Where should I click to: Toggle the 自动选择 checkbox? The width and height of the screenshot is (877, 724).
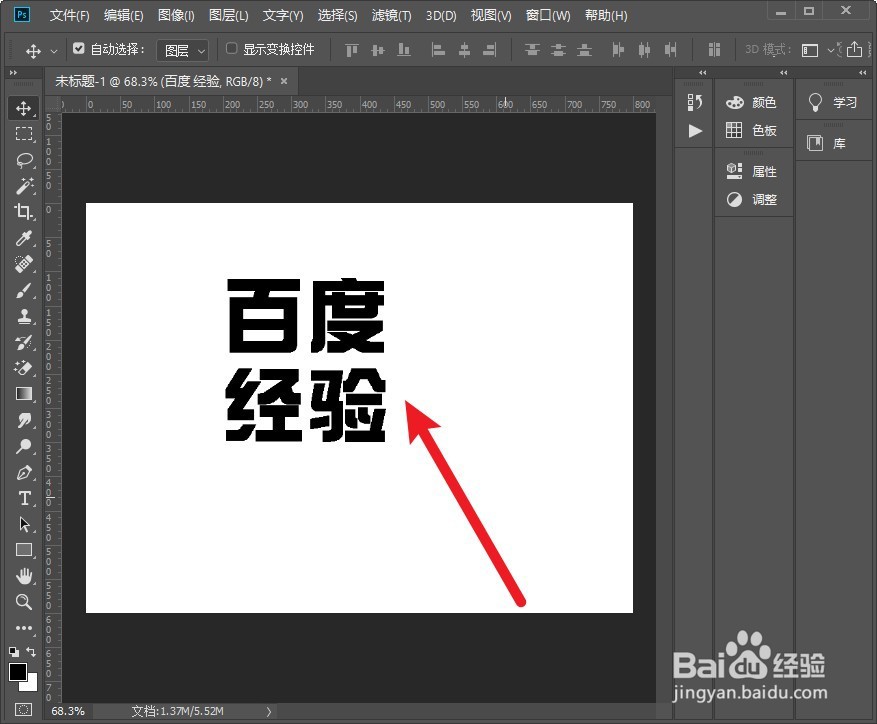[x=79, y=49]
